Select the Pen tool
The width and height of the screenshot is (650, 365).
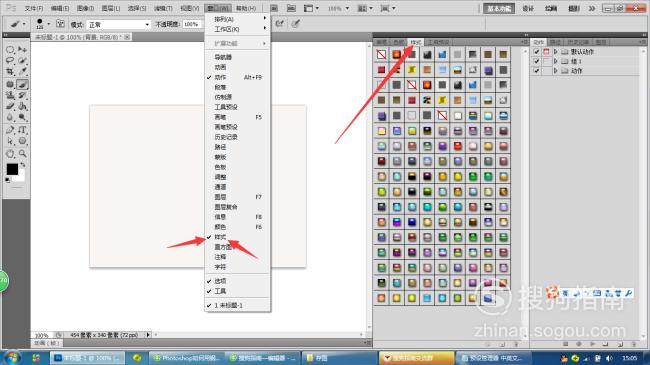pyautogui.click(x=10, y=130)
